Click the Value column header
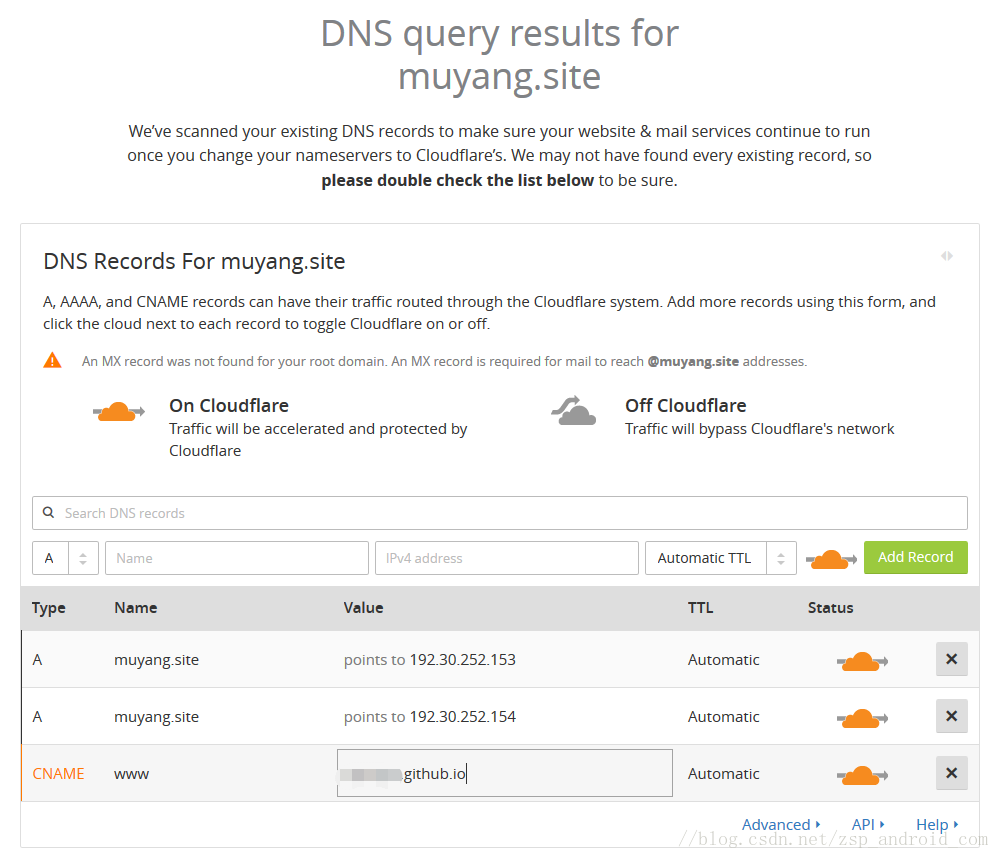 click(x=364, y=608)
